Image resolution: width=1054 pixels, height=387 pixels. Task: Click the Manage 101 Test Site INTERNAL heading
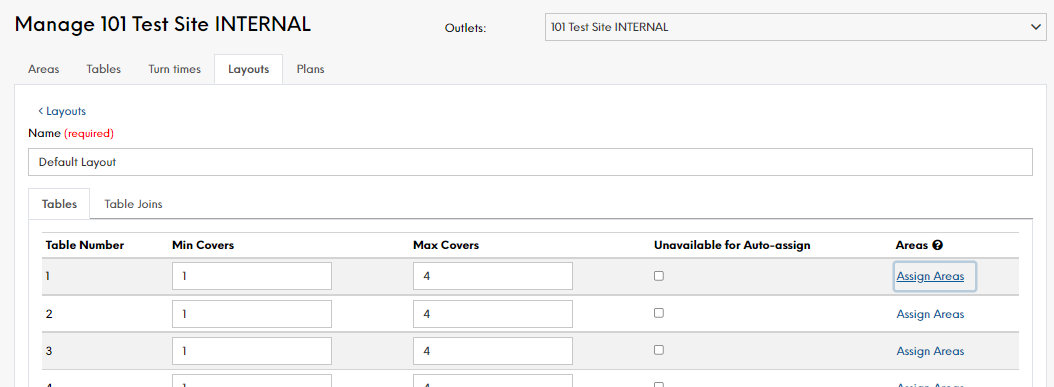click(163, 24)
